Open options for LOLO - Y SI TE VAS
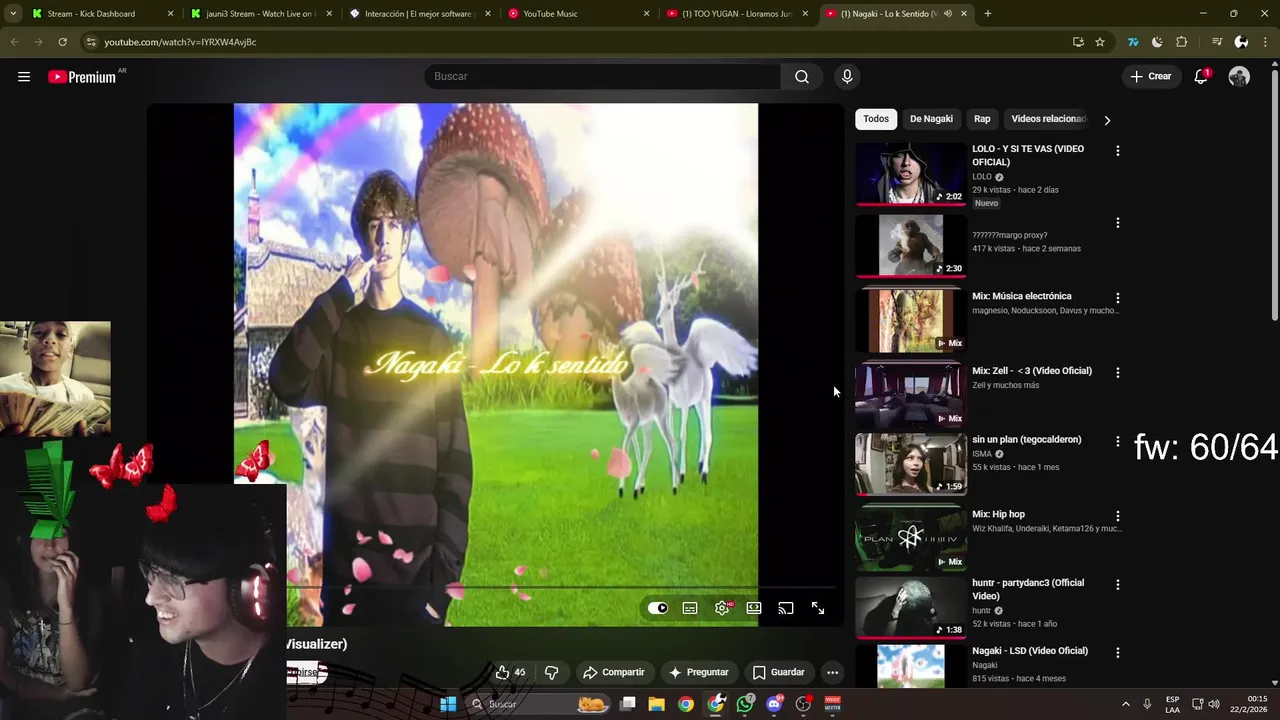The width and height of the screenshot is (1280, 720). tap(1118, 151)
